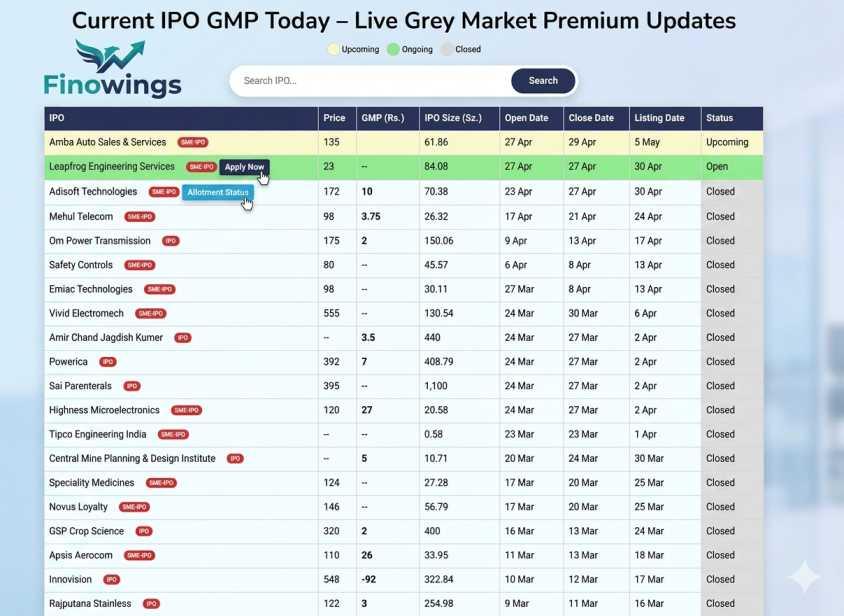Click the SME-IPO badge beside Highness Microelectronics
Image resolution: width=844 pixels, height=616 pixels.
pyautogui.click(x=186, y=410)
